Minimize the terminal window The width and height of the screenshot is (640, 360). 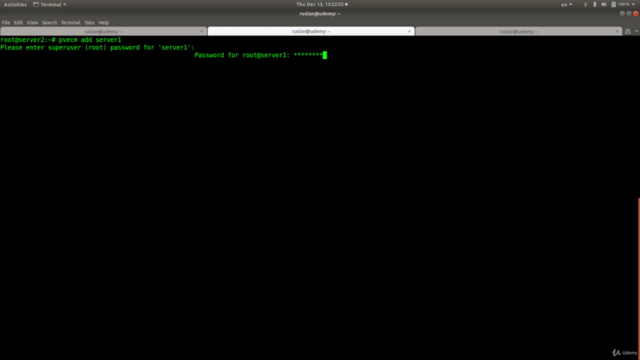click(622, 13)
